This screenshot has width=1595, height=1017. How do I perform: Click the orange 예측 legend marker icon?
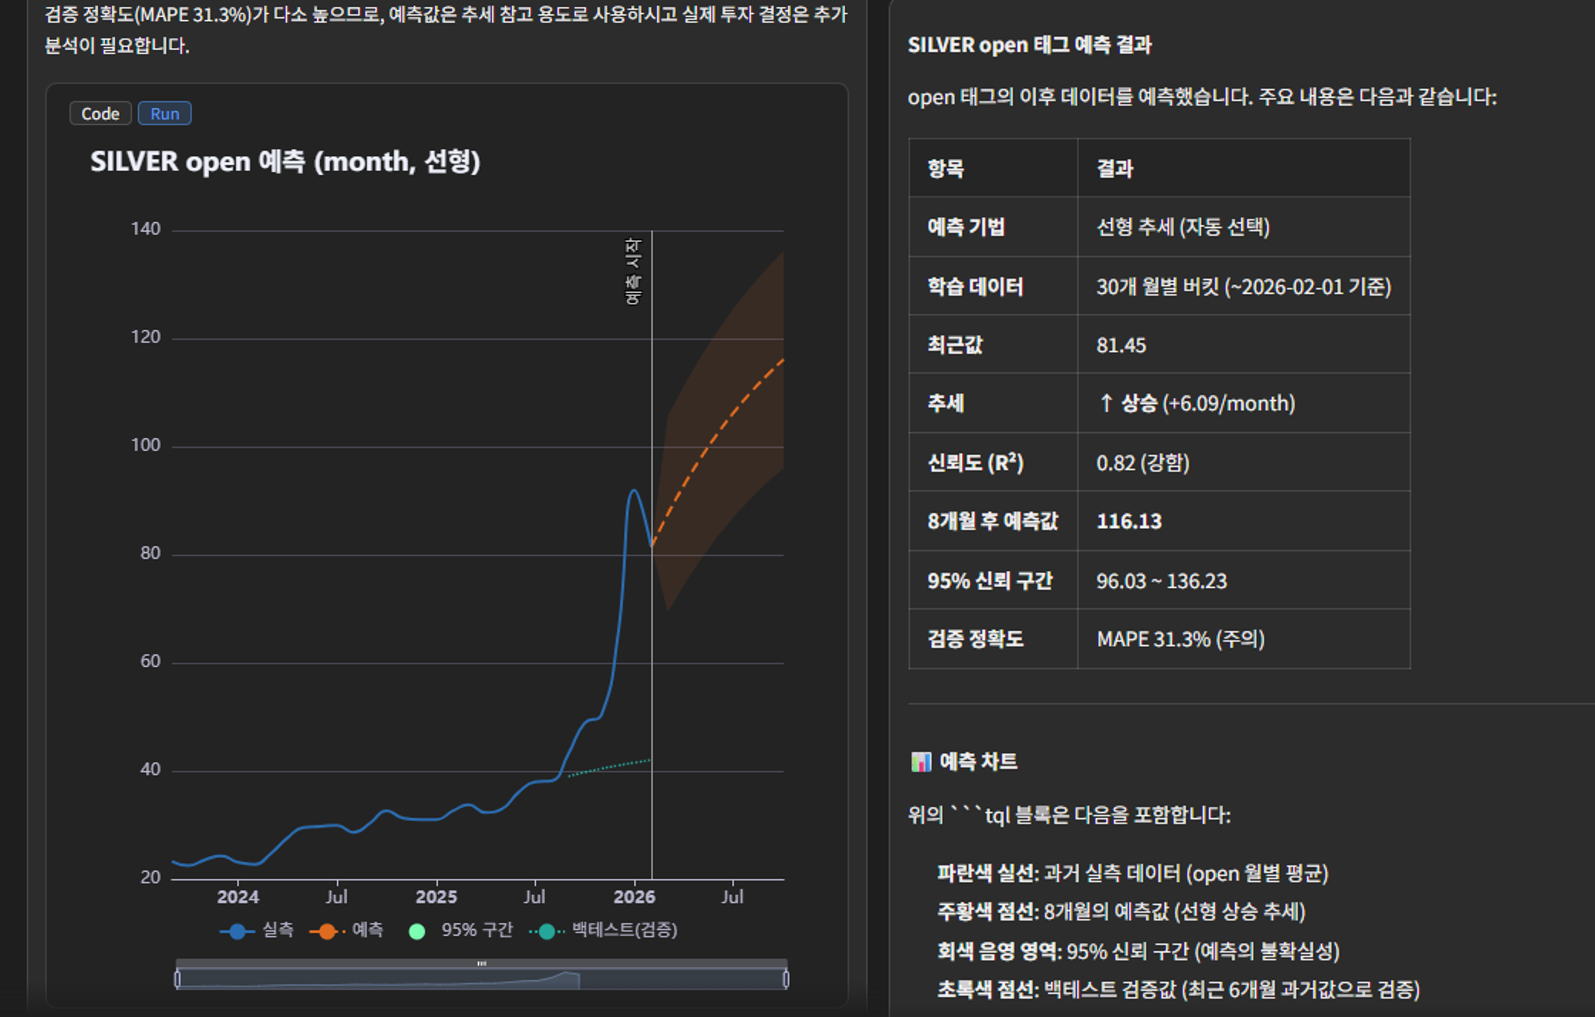(x=327, y=931)
